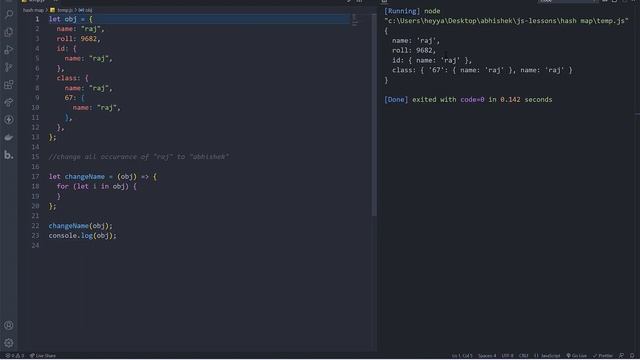The image size is (640, 360).
Task: Click the Ln 1, Col 1 cursor position
Action: (462, 356)
